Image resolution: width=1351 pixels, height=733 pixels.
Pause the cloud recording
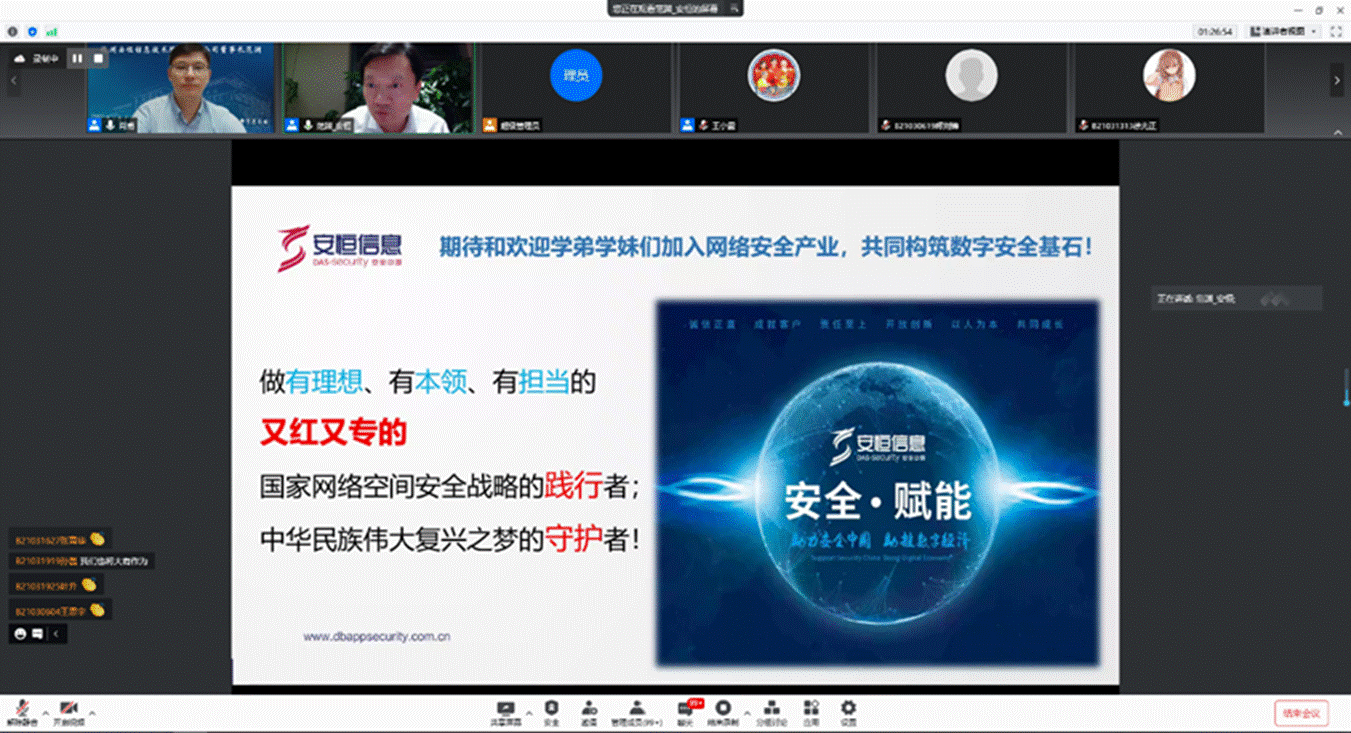77,59
